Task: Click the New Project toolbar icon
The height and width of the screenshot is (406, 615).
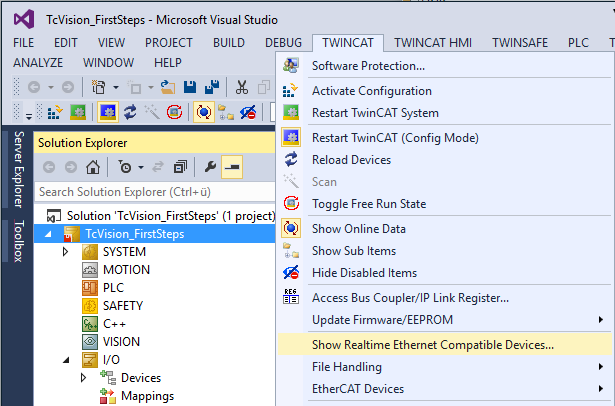Action: click(98, 87)
